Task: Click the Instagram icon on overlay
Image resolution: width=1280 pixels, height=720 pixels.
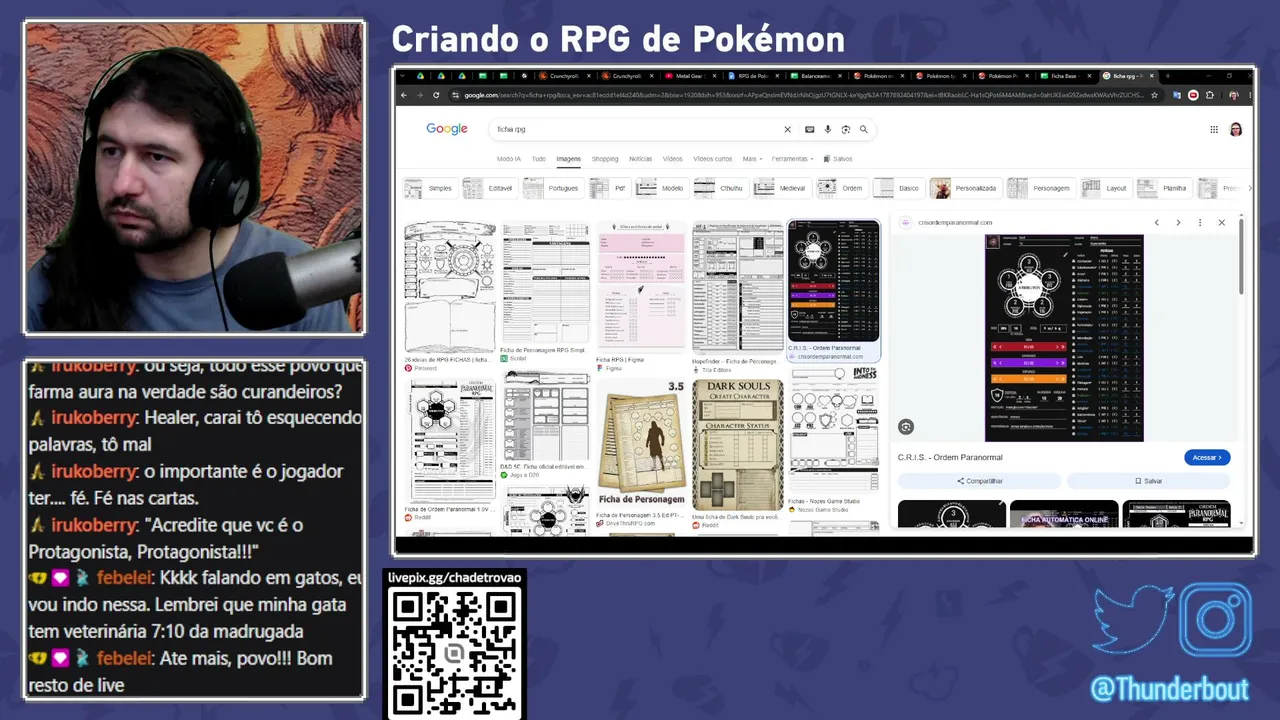Action: point(1216,619)
